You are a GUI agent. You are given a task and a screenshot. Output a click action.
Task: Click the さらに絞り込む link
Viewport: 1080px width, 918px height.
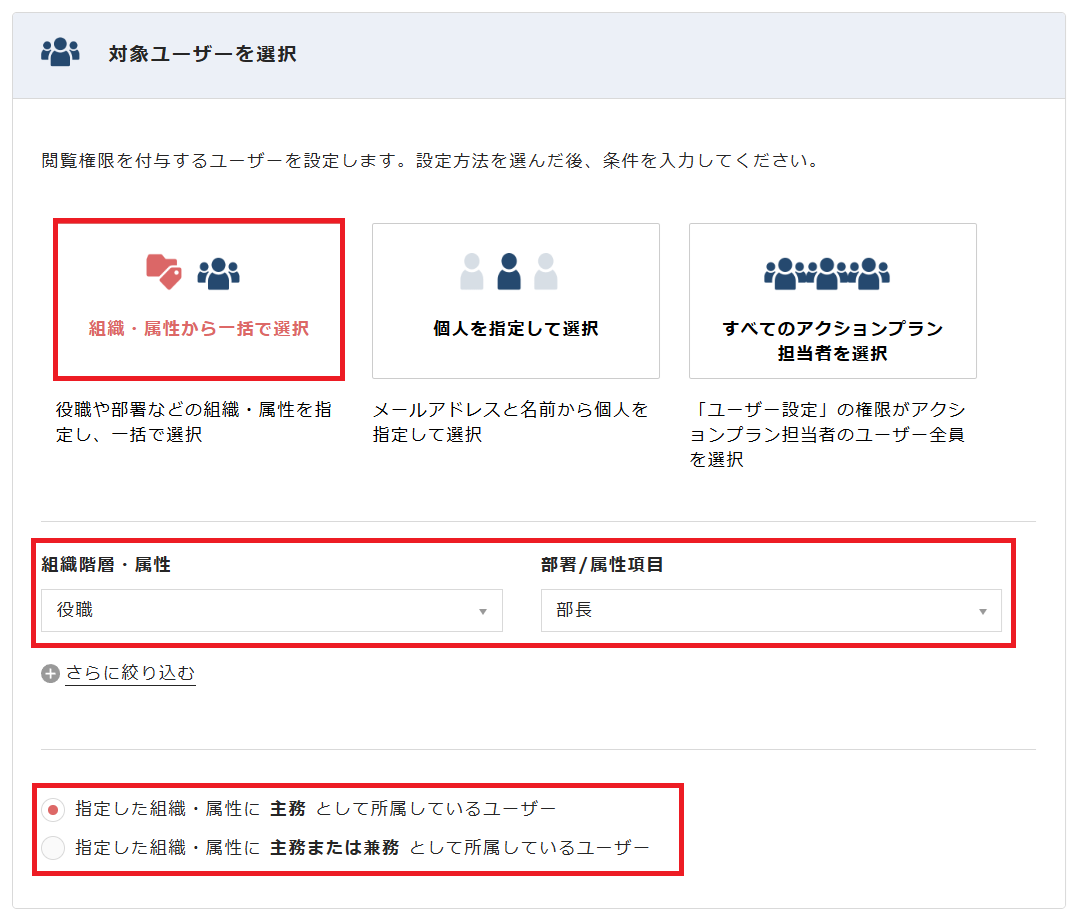(130, 673)
